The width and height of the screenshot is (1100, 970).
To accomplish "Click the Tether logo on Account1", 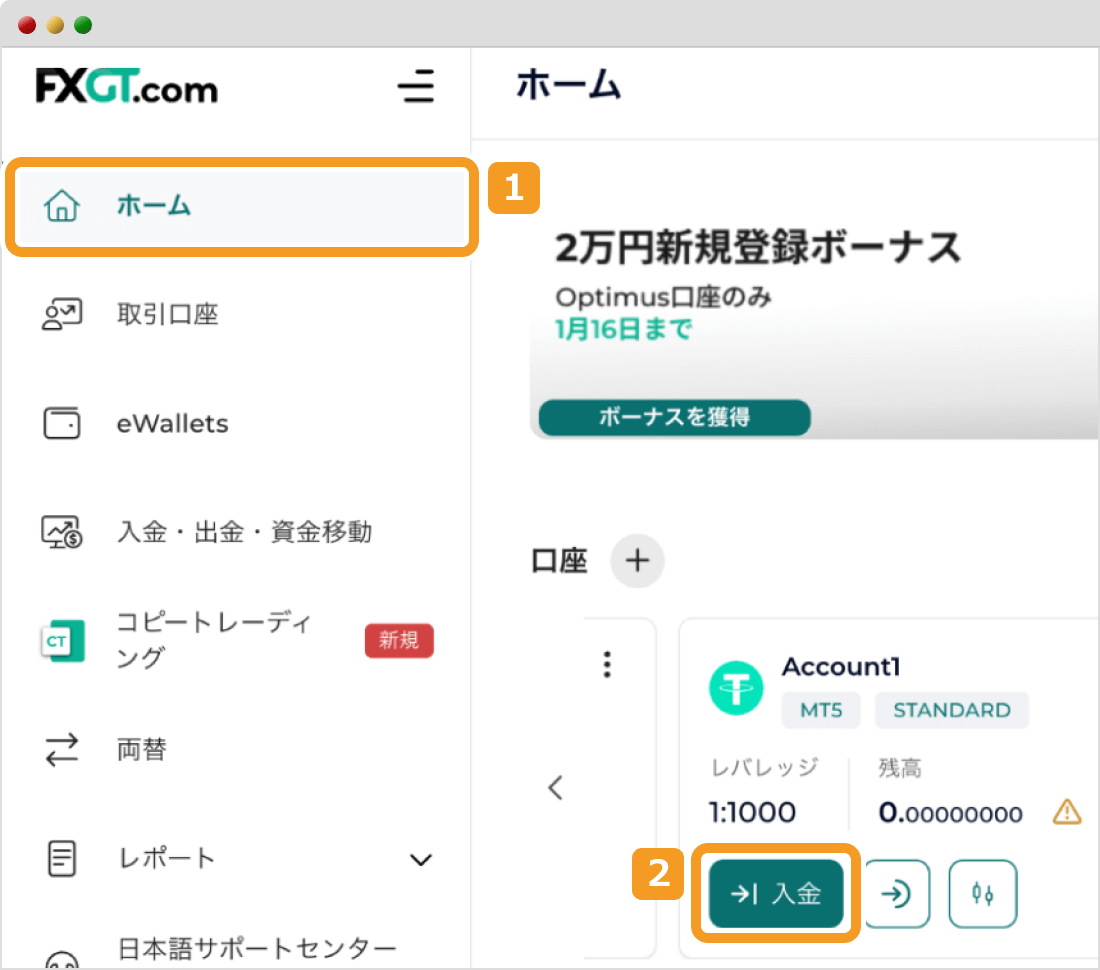I will coord(736,688).
